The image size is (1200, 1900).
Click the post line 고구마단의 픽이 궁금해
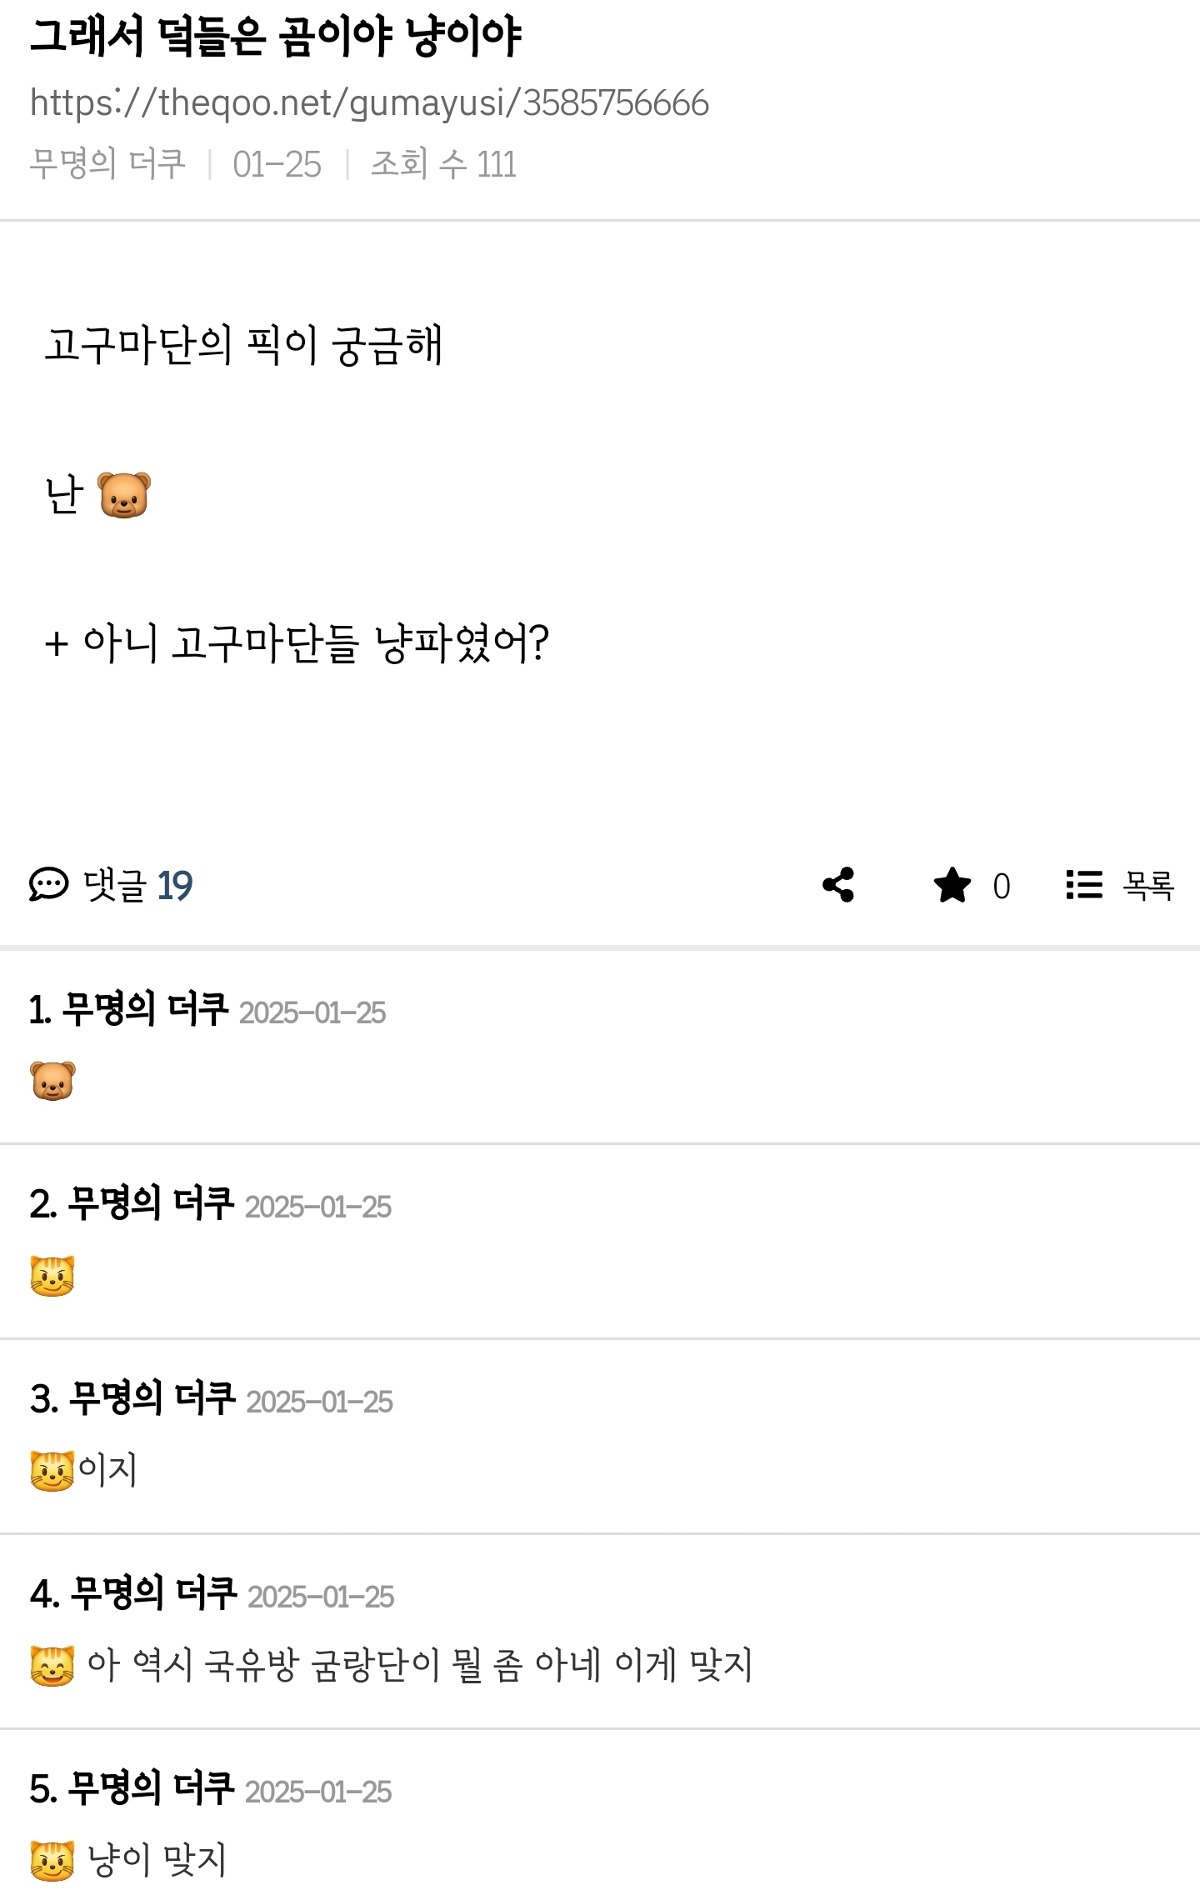[x=243, y=345]
